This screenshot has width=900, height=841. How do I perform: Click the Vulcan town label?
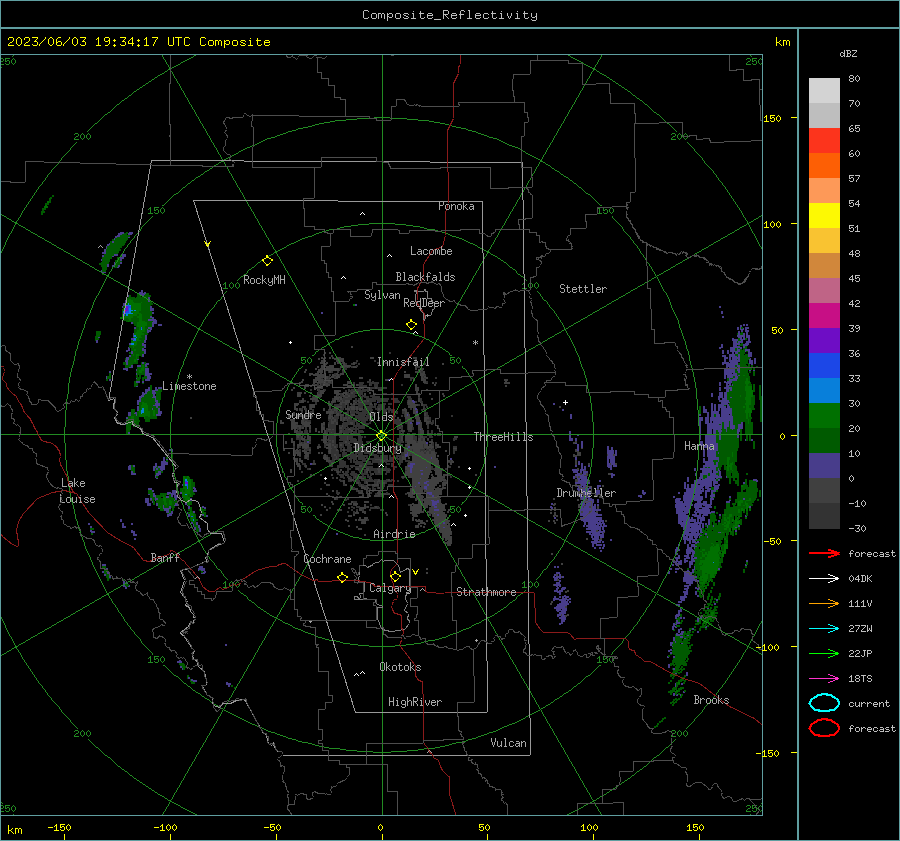(509, 743)
